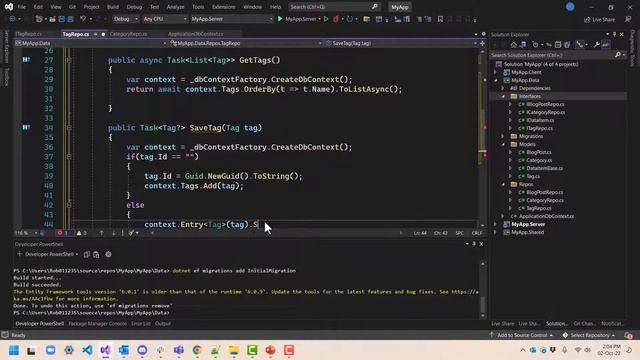Click the warnings count indicator

81,233
